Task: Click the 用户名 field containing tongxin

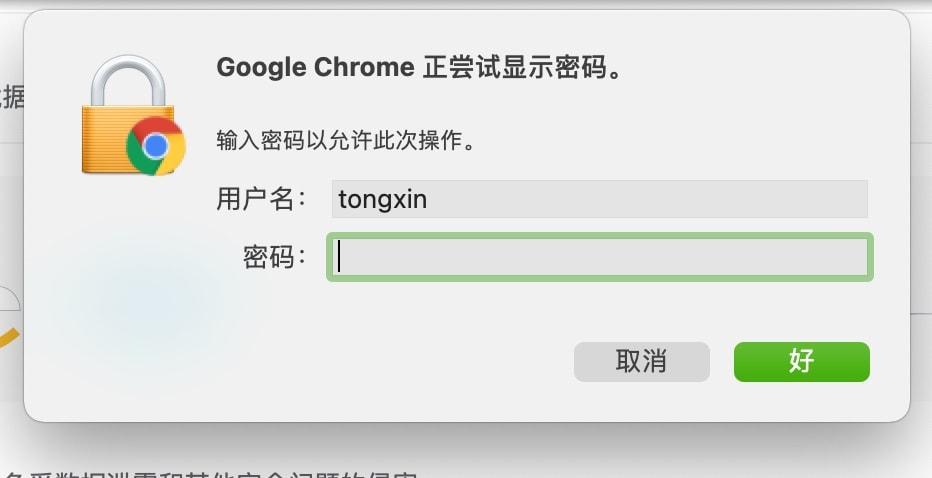Action: pos(600,199)
